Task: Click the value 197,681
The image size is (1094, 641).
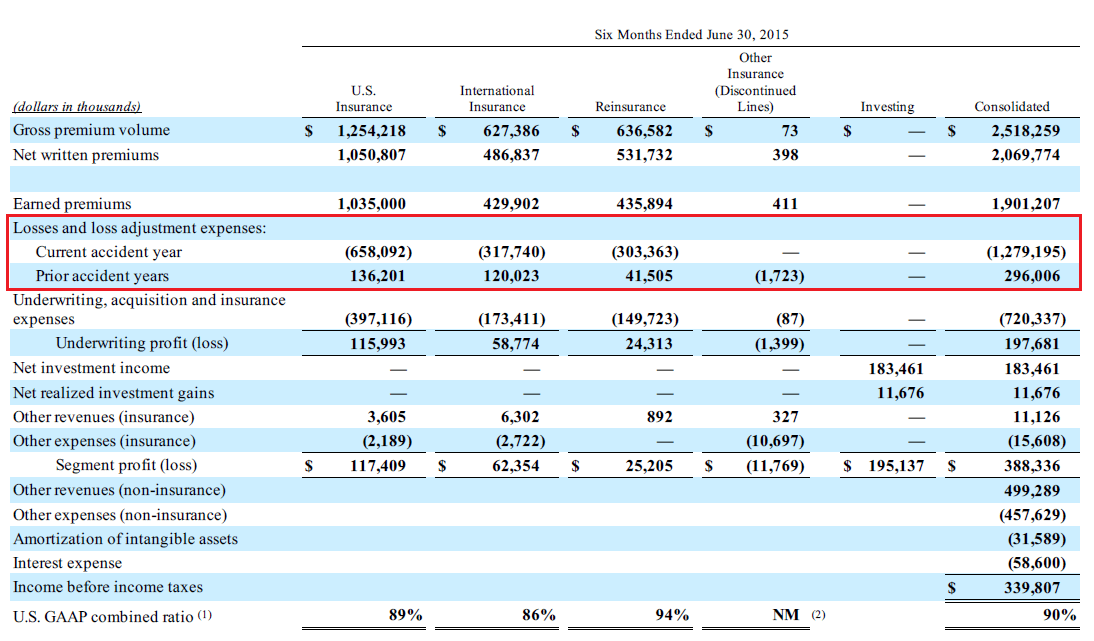Action: pyautogui.click(x=1032, y=344)
